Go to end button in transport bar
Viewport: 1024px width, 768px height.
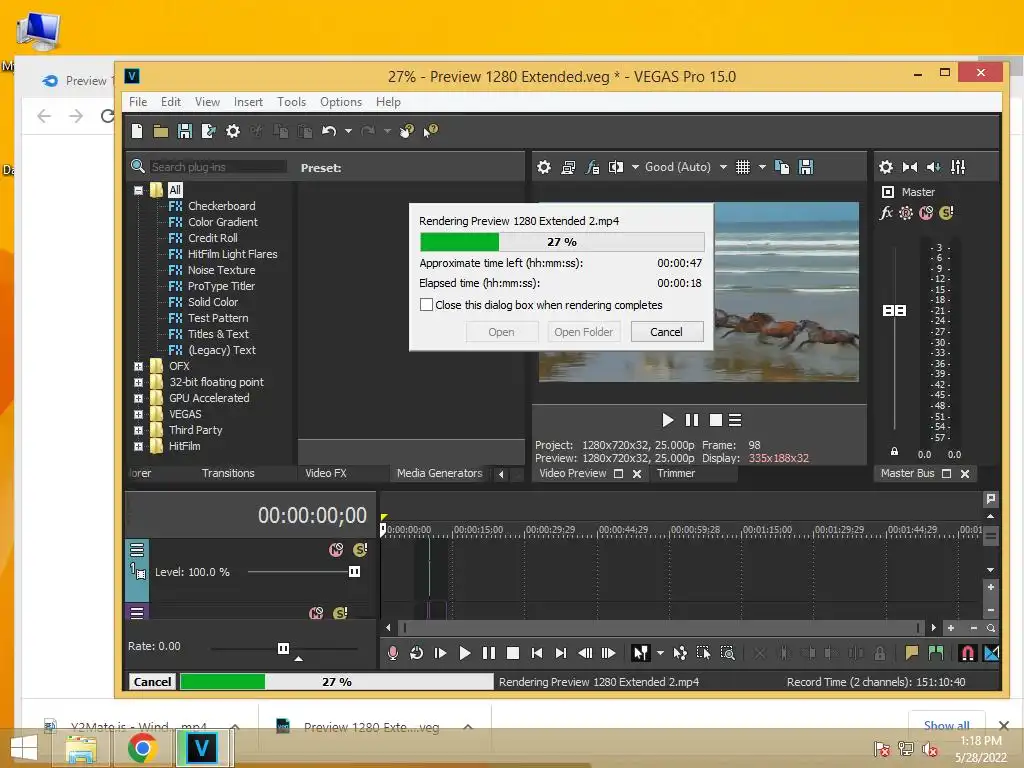(x=561, y=653)
